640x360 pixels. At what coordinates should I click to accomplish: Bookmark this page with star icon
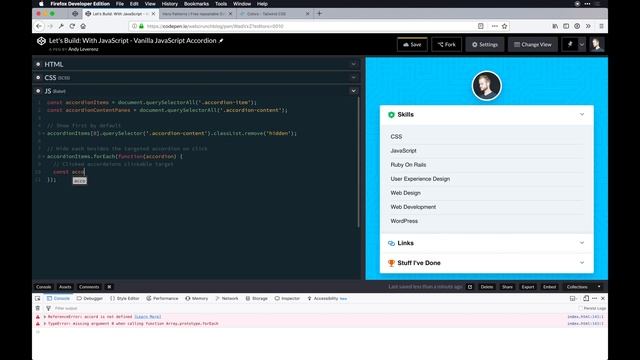click(504, 26)
